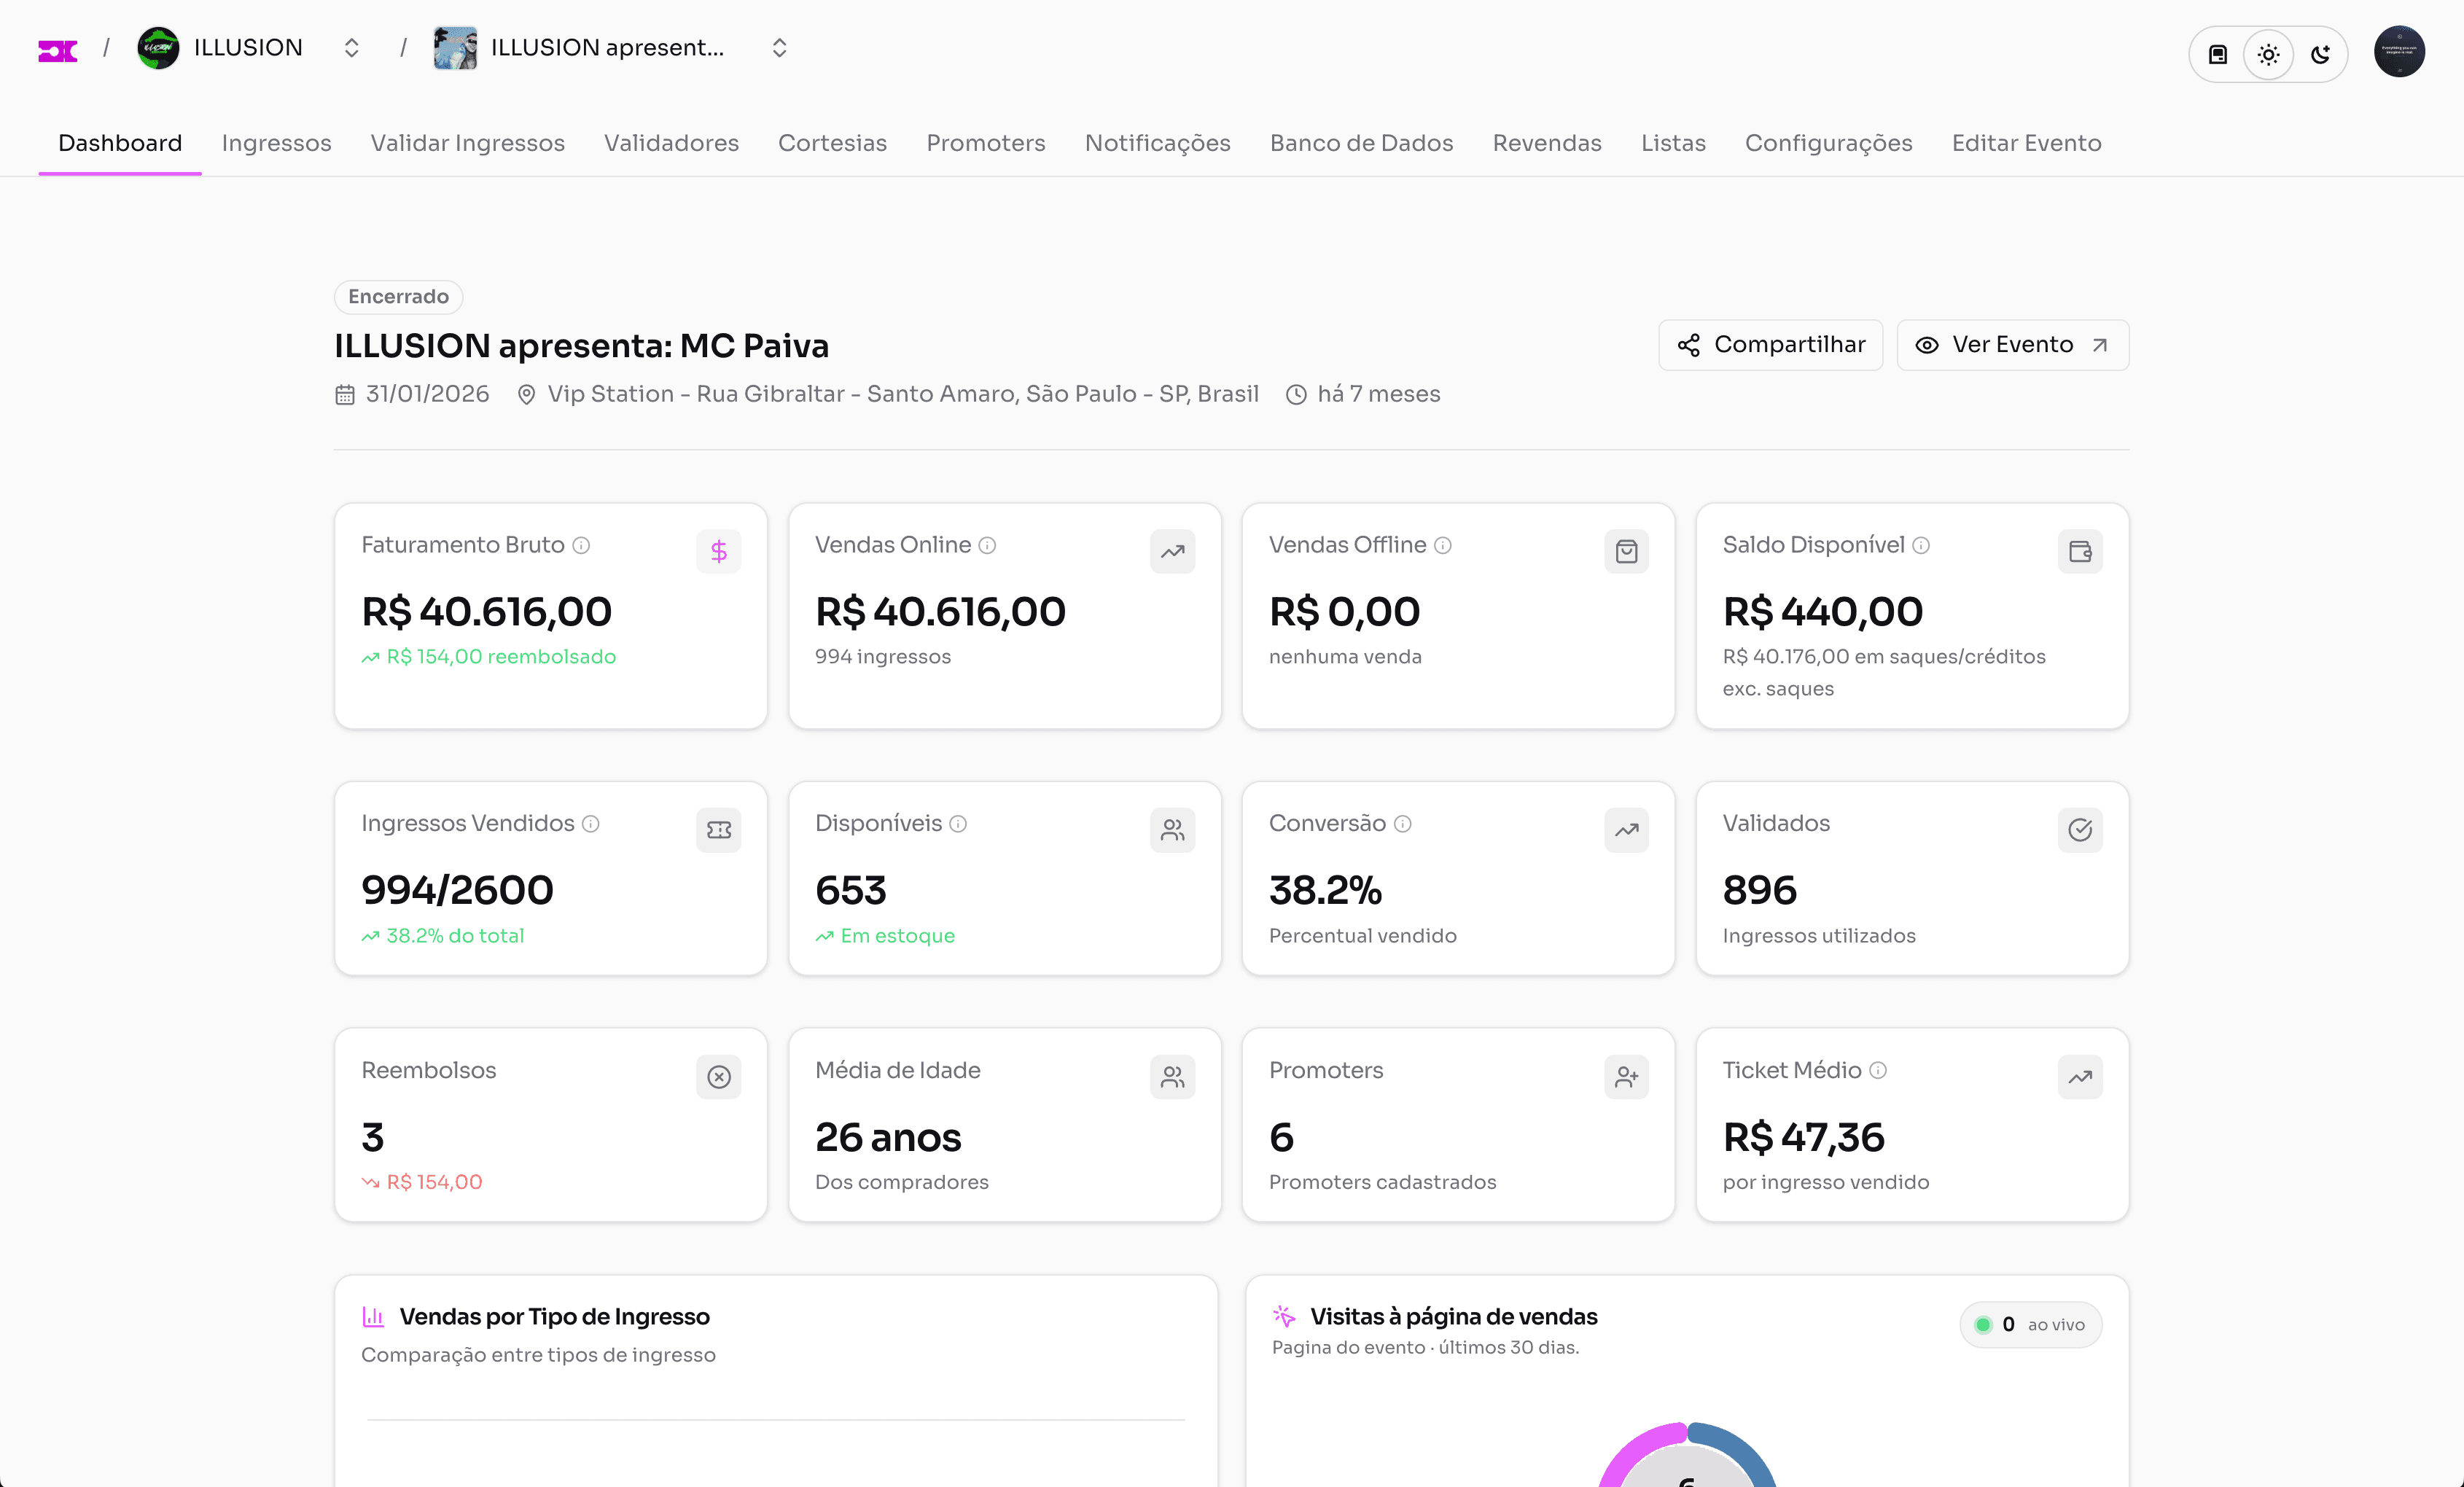Click the dollar icon on Faturamento Bruto card

coord(718,551)
